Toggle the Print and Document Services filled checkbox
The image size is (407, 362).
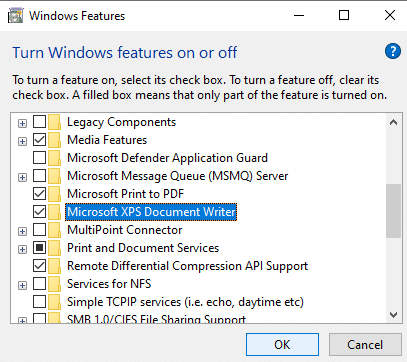39,248
